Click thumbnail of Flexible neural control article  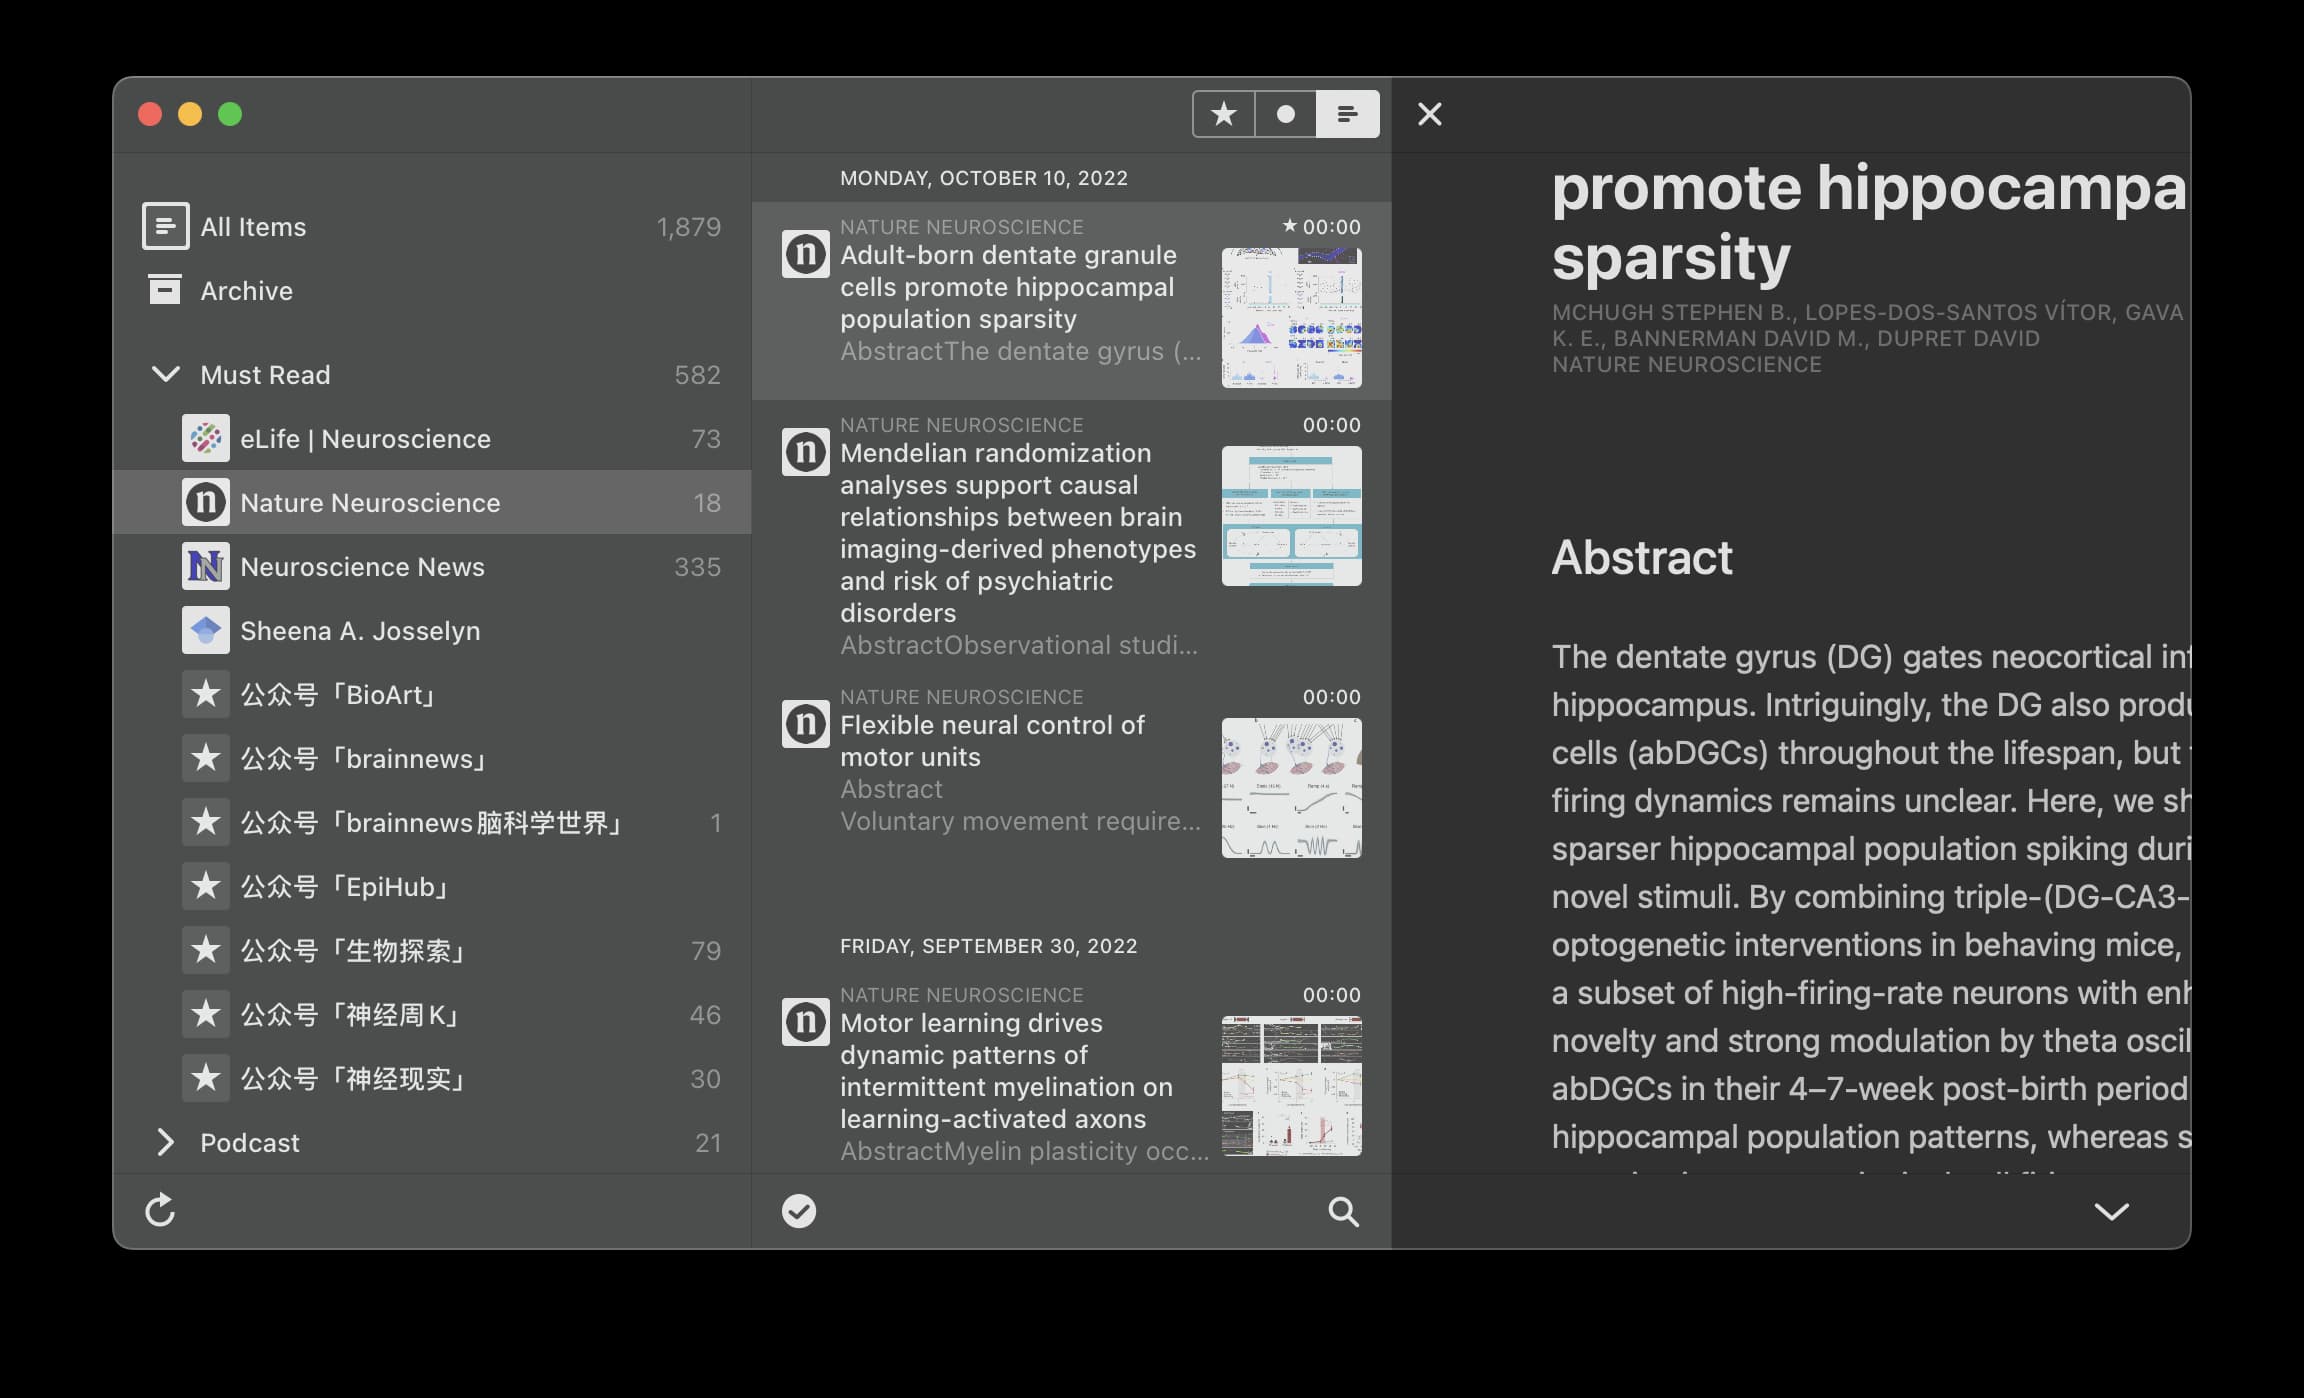click(1291, 788)
